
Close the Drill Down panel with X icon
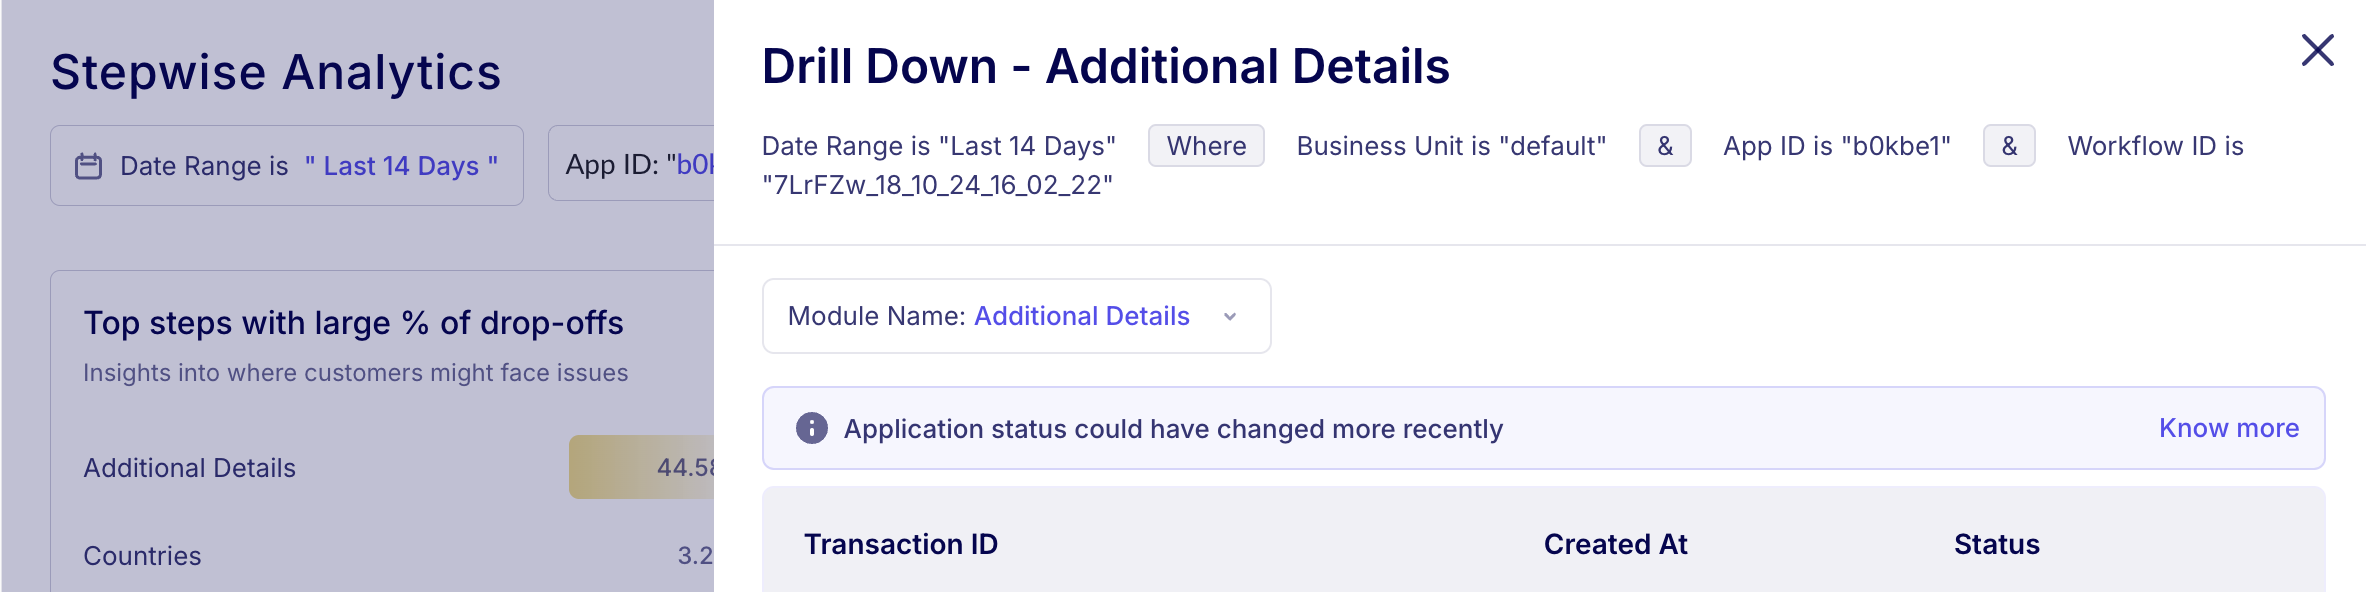coord(2317,50)
